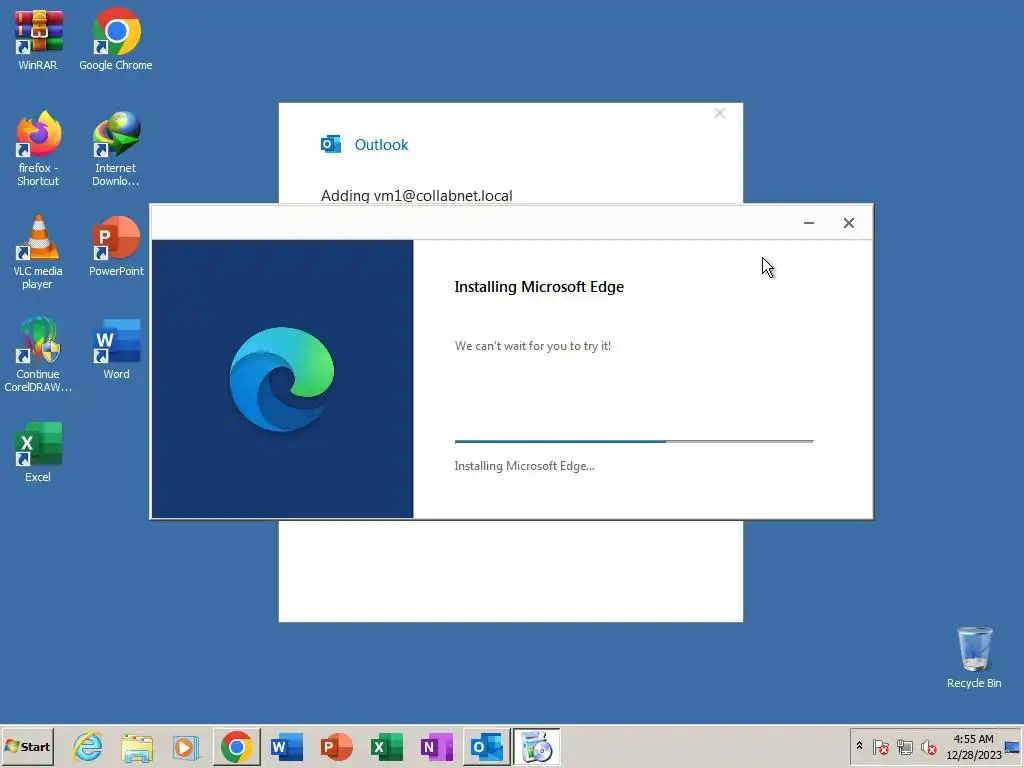Click the Edge logo in installer
The image size is (1024, 768).
282,379
